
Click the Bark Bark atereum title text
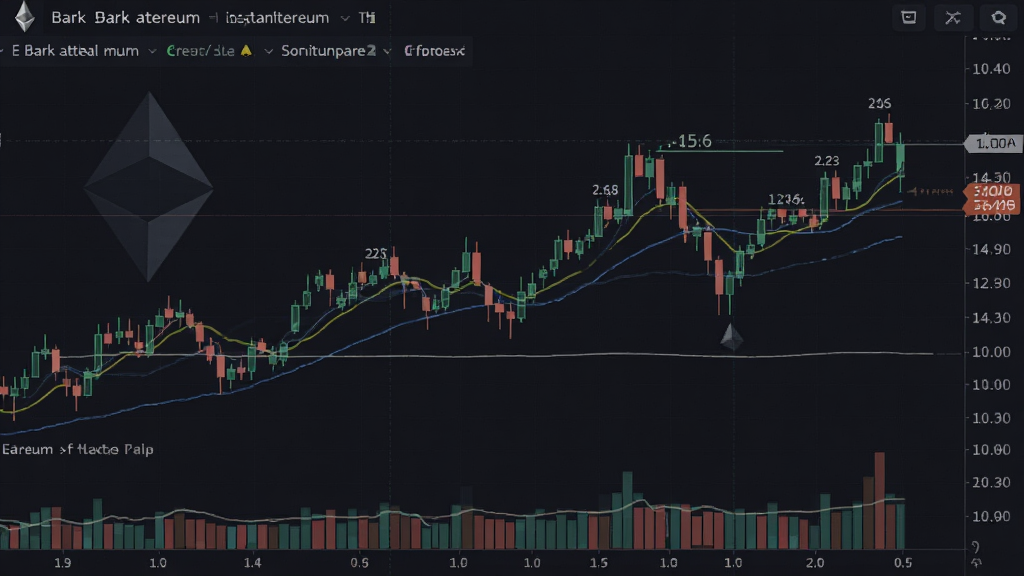125,18
